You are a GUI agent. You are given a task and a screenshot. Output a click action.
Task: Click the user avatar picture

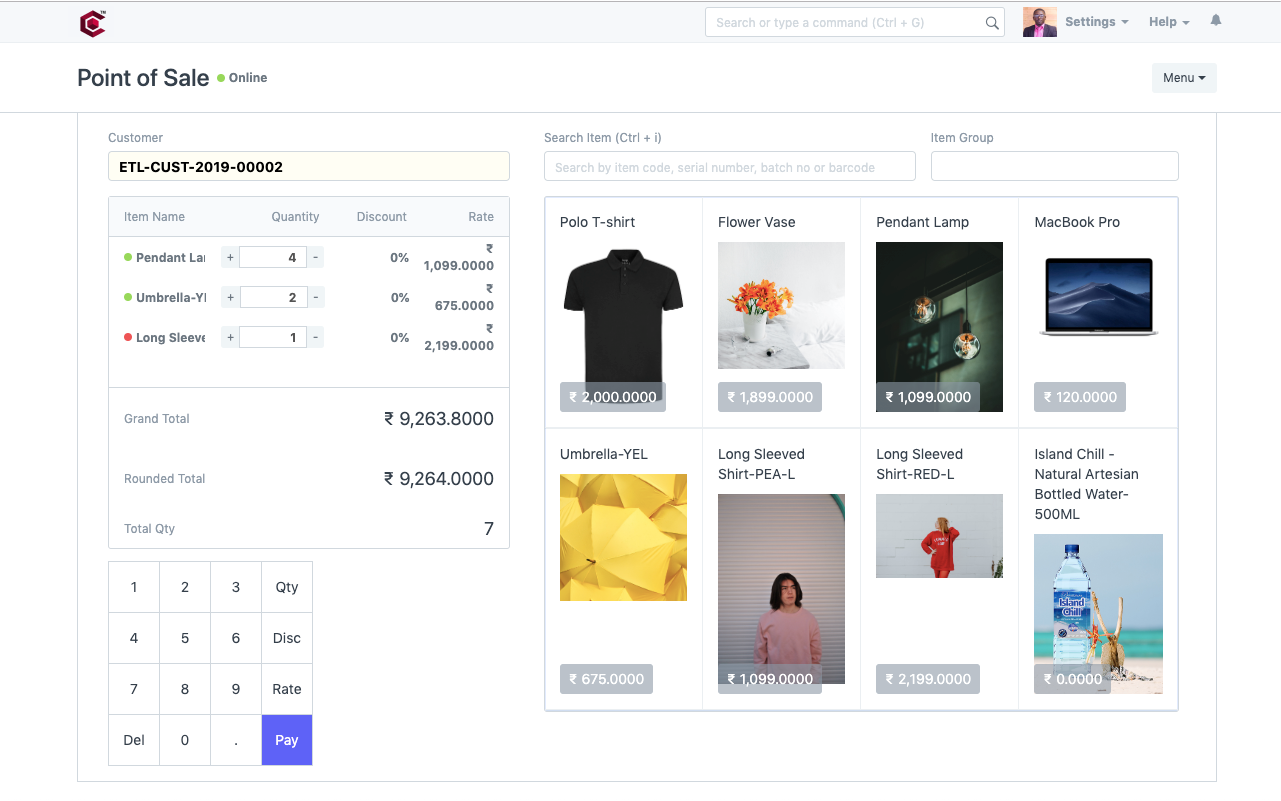coord(1038,21)
